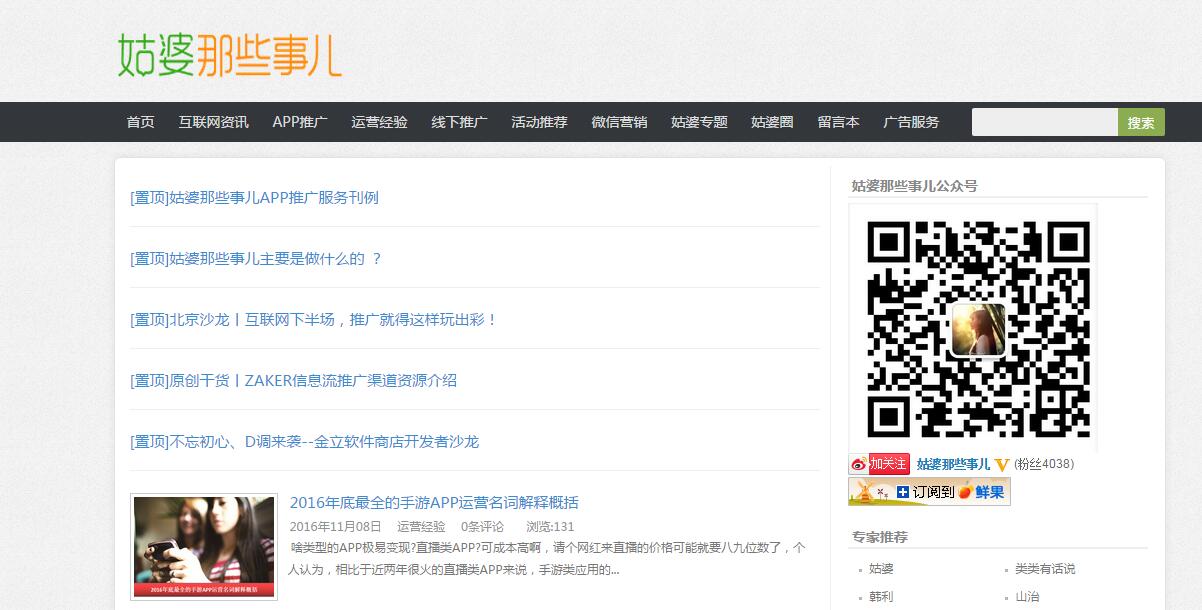Viewport: 1202px width, 610px height.
Task: Click the red 加关注 follow badge
Action: (x=888, y=464)
